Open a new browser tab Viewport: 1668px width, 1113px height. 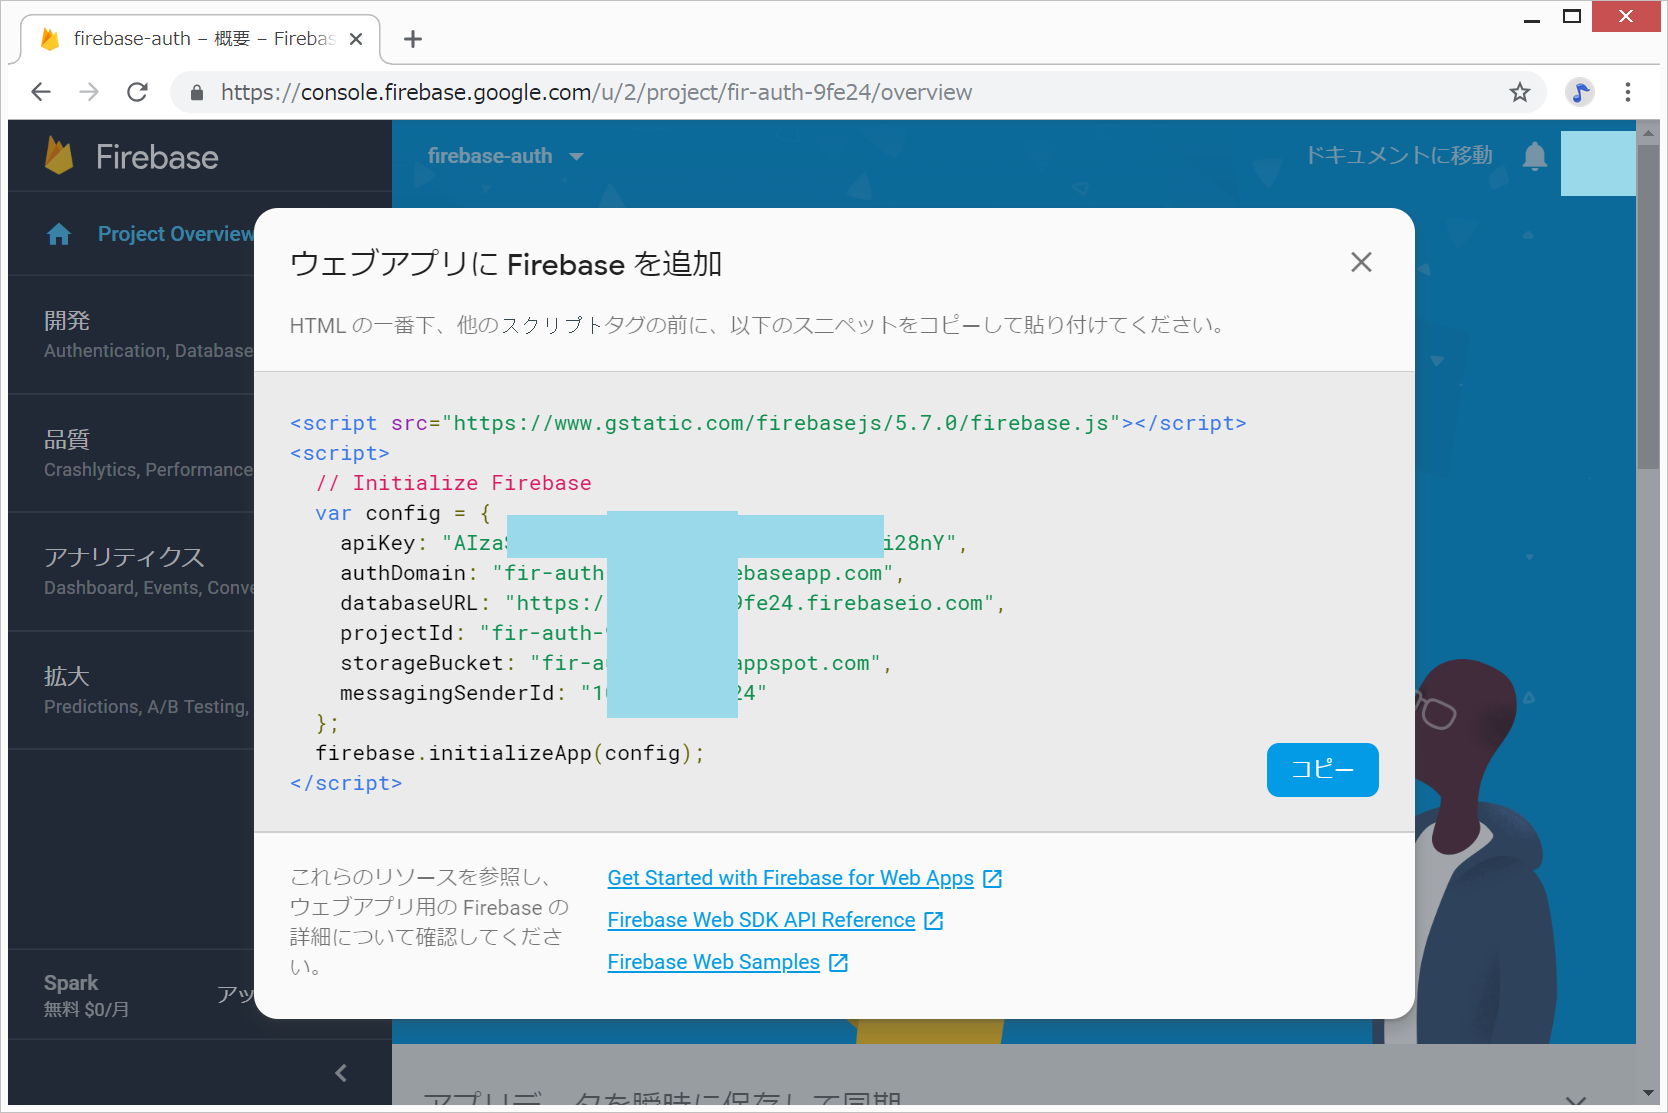412,39
